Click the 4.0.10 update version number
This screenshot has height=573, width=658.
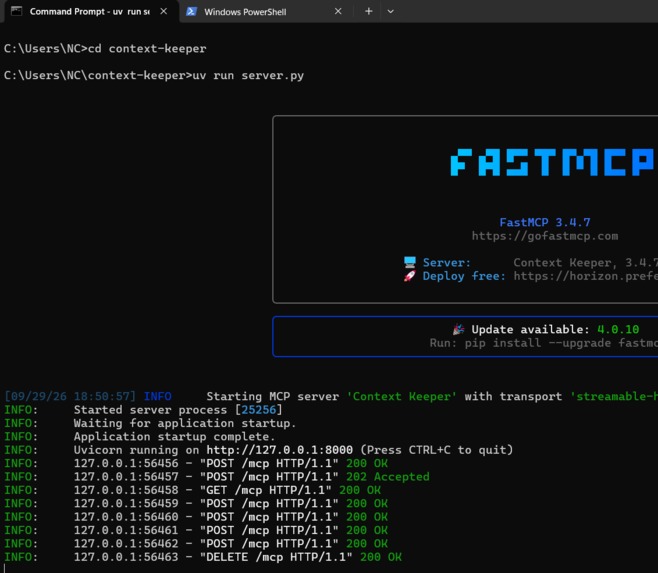pyautogui.click(x=618, y=330)
